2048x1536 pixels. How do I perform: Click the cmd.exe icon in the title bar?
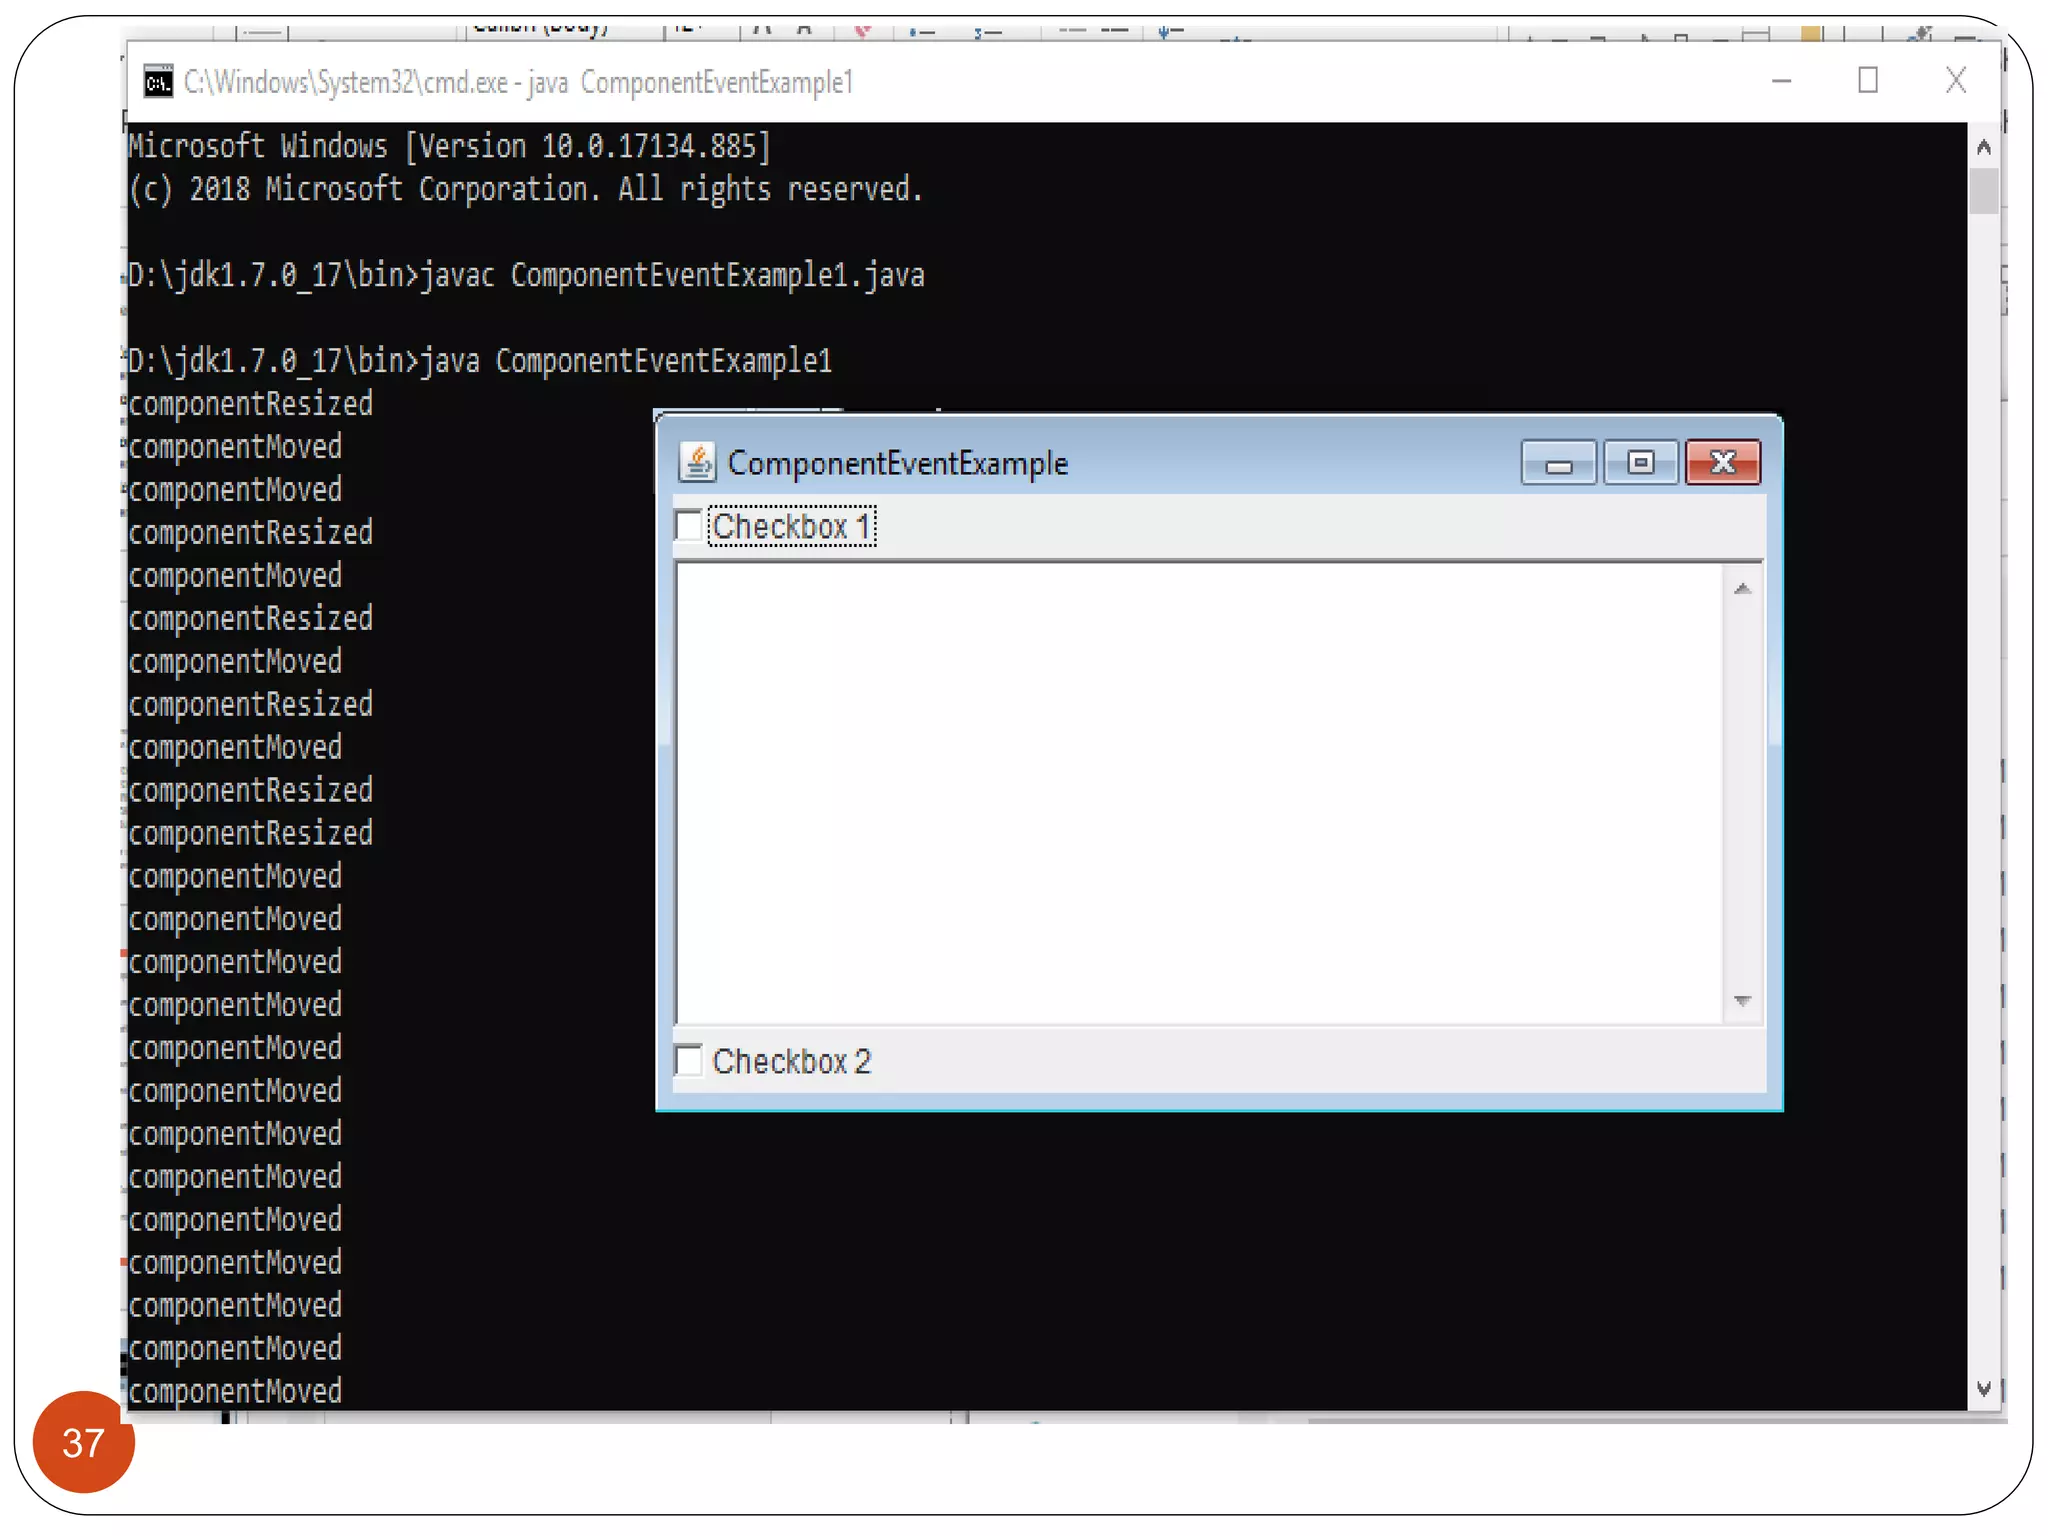point(158,82)
